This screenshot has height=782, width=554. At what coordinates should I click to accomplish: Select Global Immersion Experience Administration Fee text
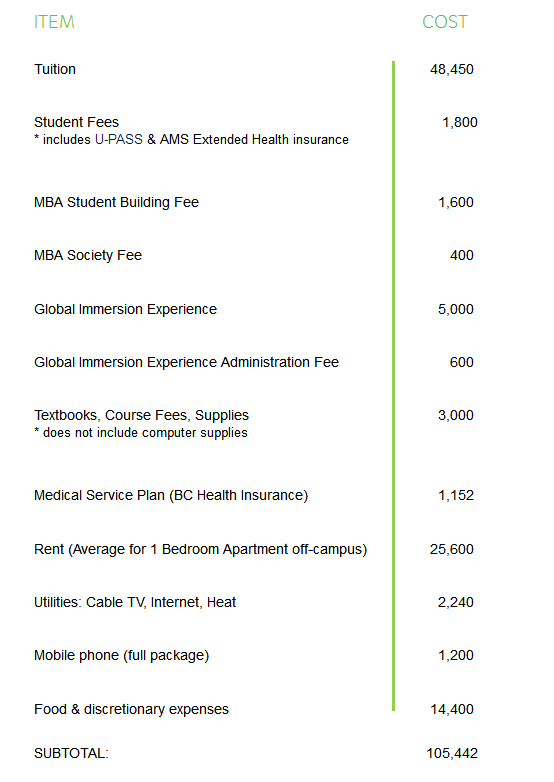186,362
